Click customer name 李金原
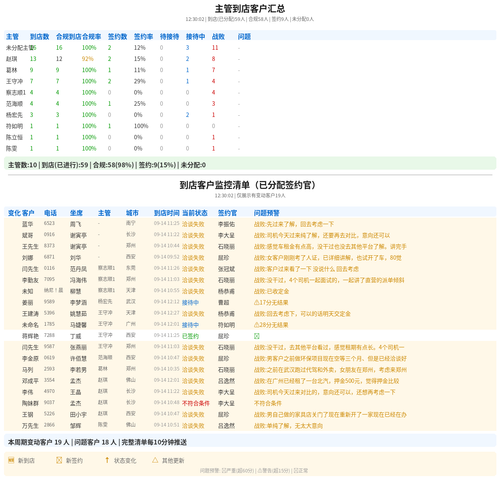The image size is (500, 493). [x=30, y=358]
